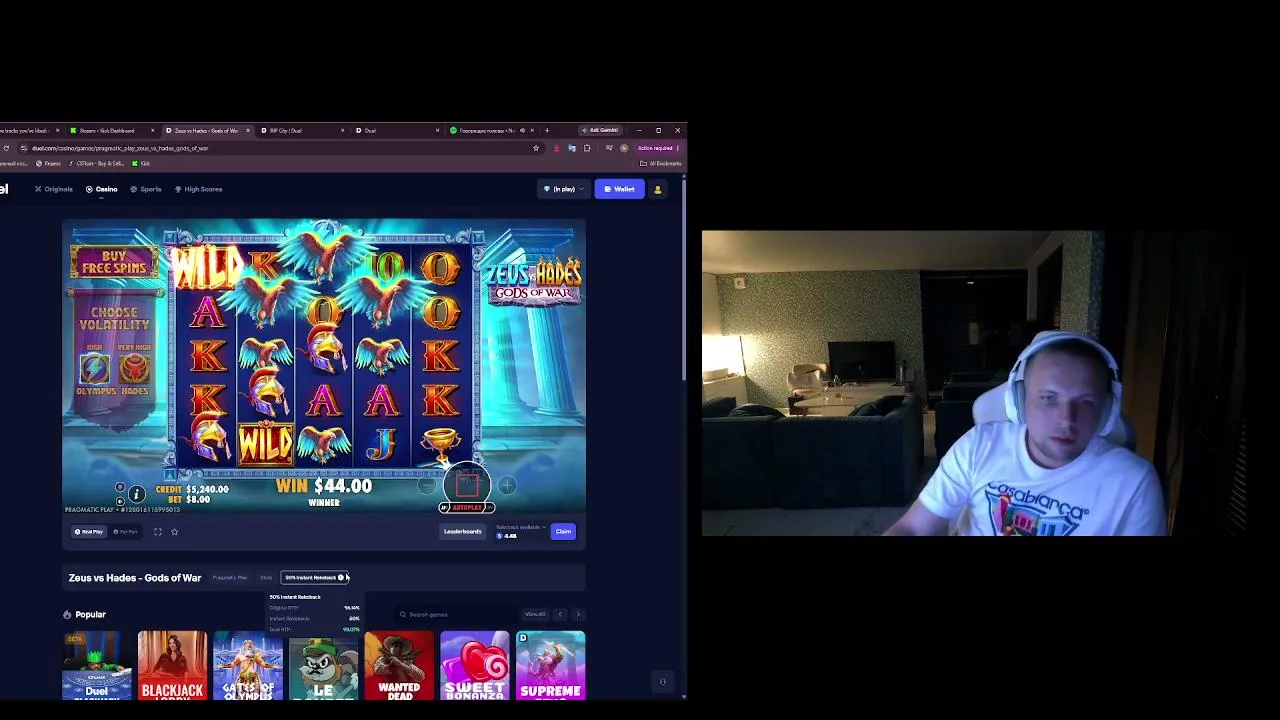Show previous popular games with left arrow
This screenshot has width=1280, height=720.
tap(560, 614)
